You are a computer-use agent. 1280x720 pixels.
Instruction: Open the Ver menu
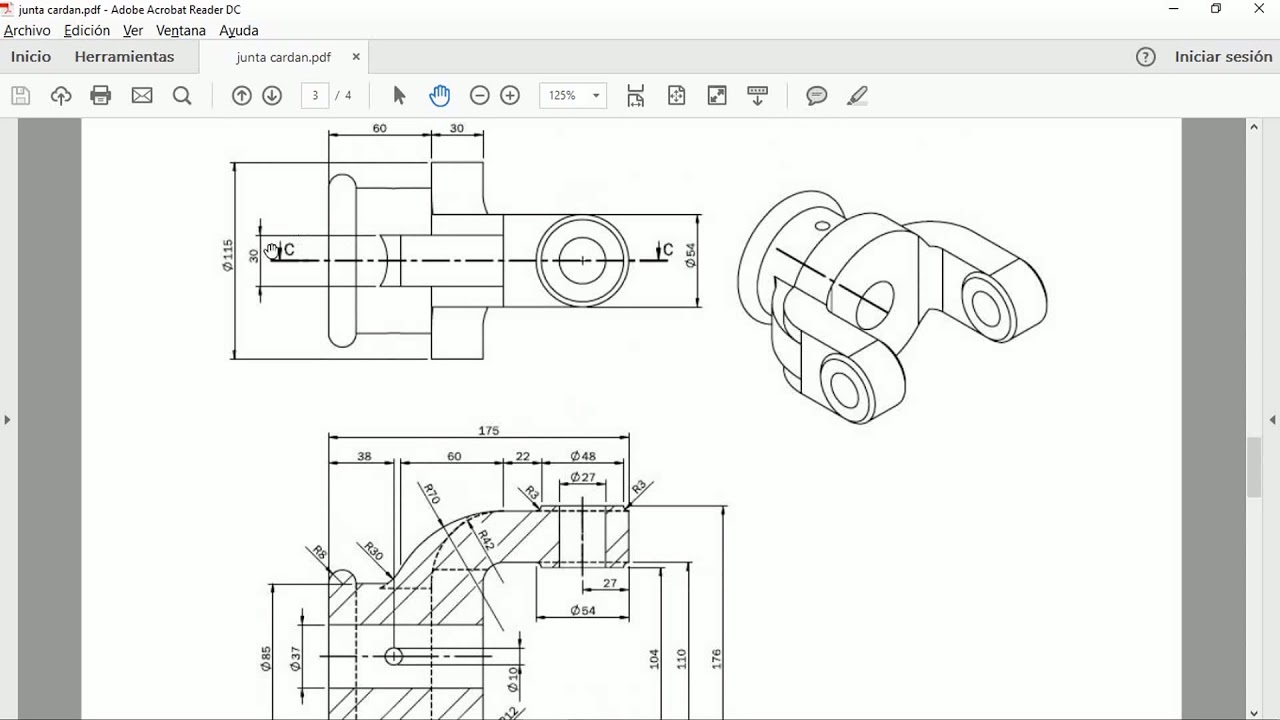point(133,31)
